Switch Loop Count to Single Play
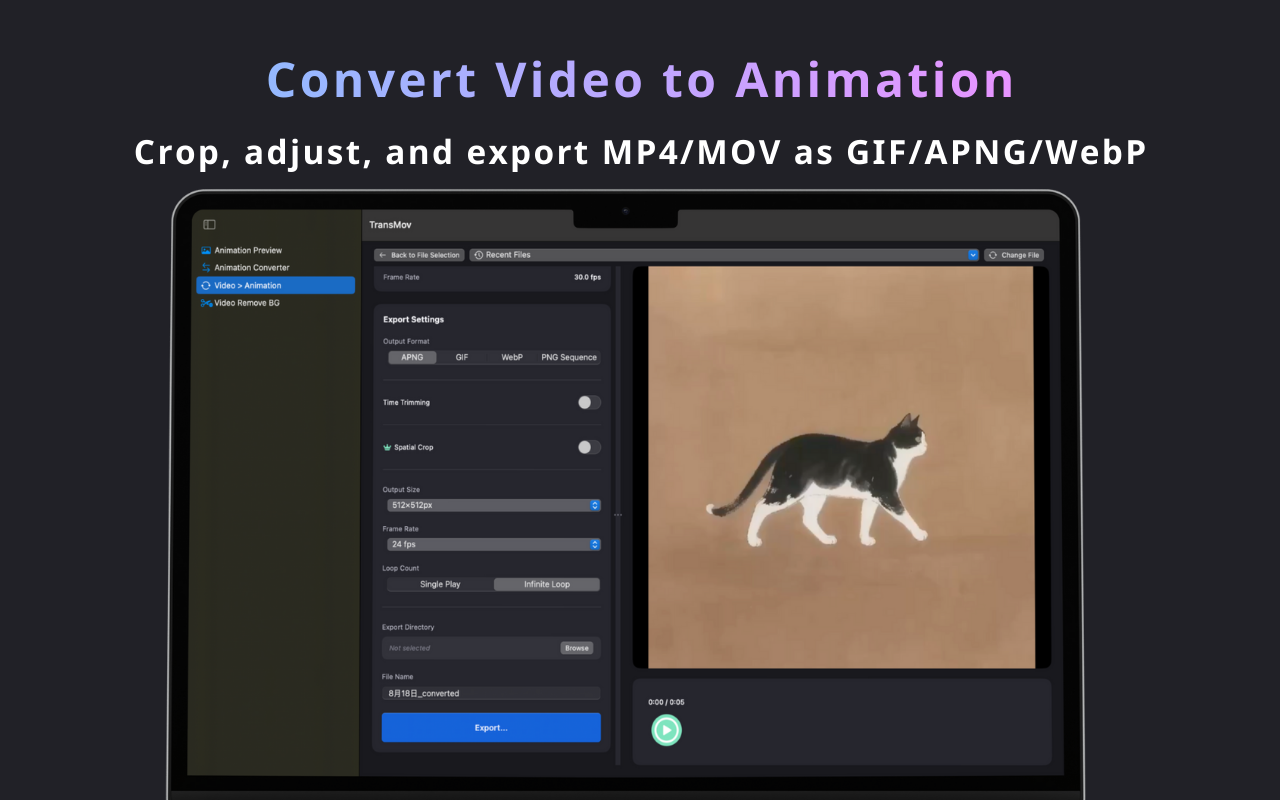The width and height of the screenshot is (1280, 800). (x=440, y=583)
